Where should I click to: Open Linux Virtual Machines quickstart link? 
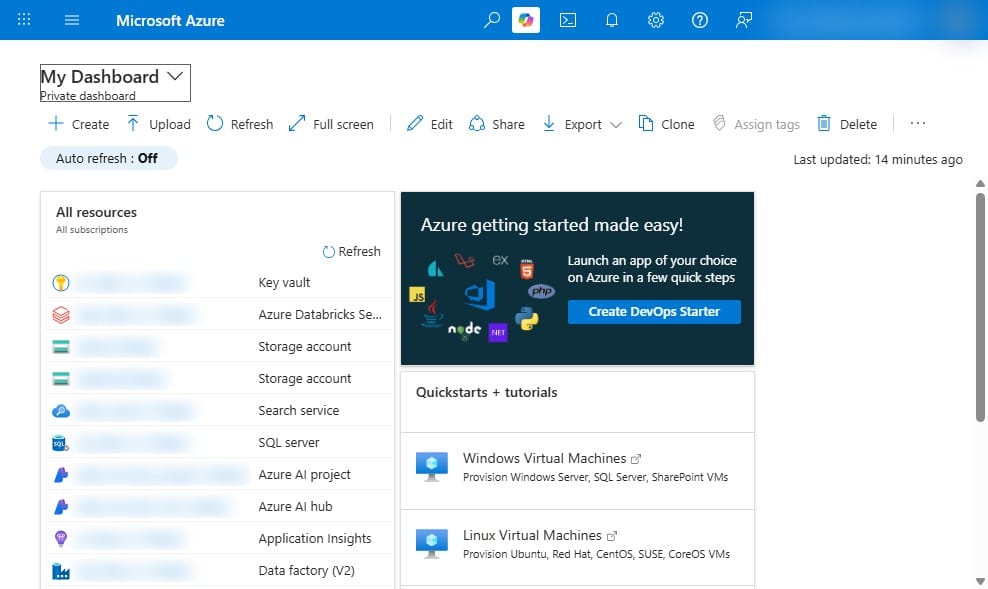532,535
